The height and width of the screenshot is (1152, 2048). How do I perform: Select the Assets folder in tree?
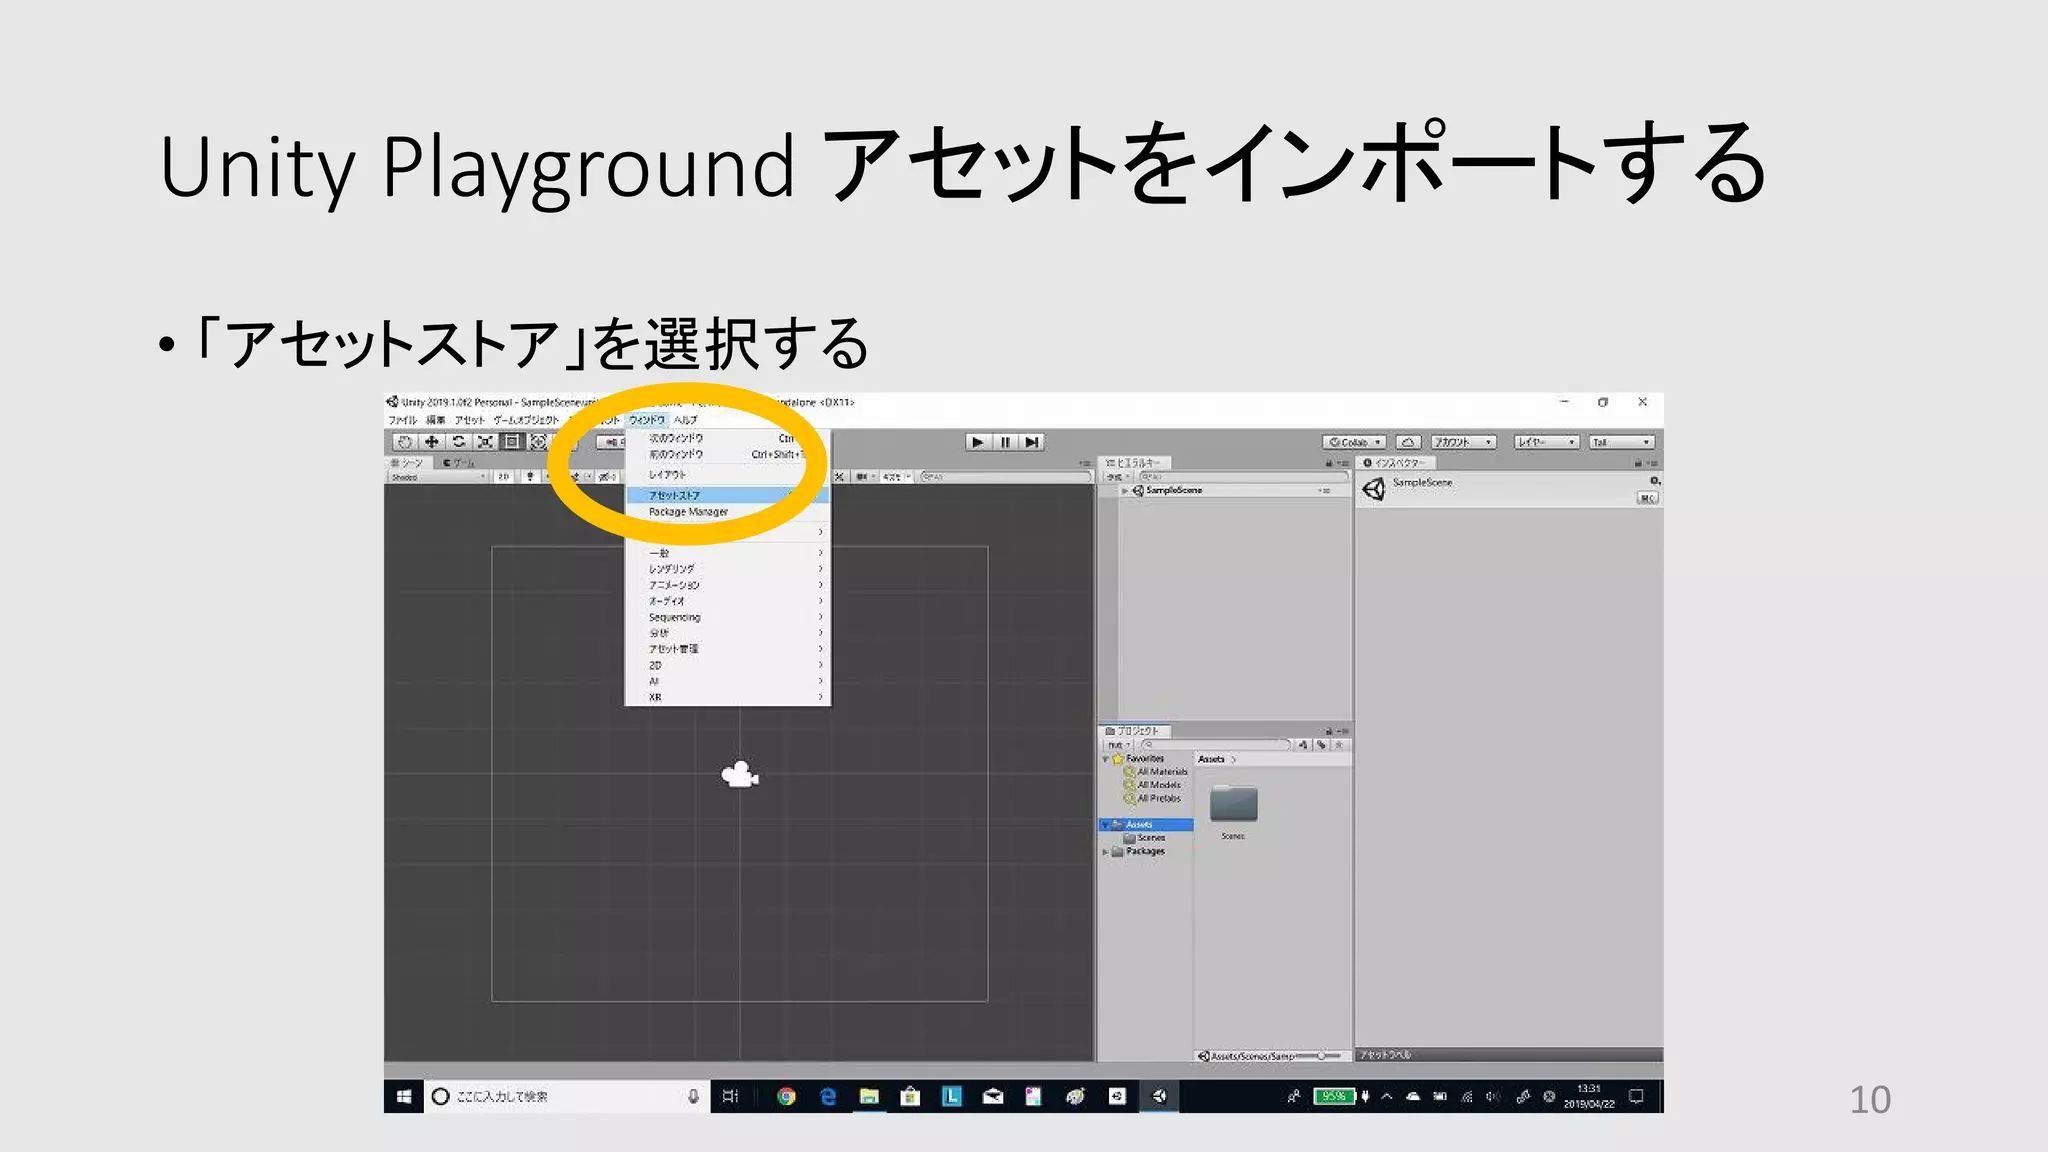pyautogui.click(x=1147, y=825)
